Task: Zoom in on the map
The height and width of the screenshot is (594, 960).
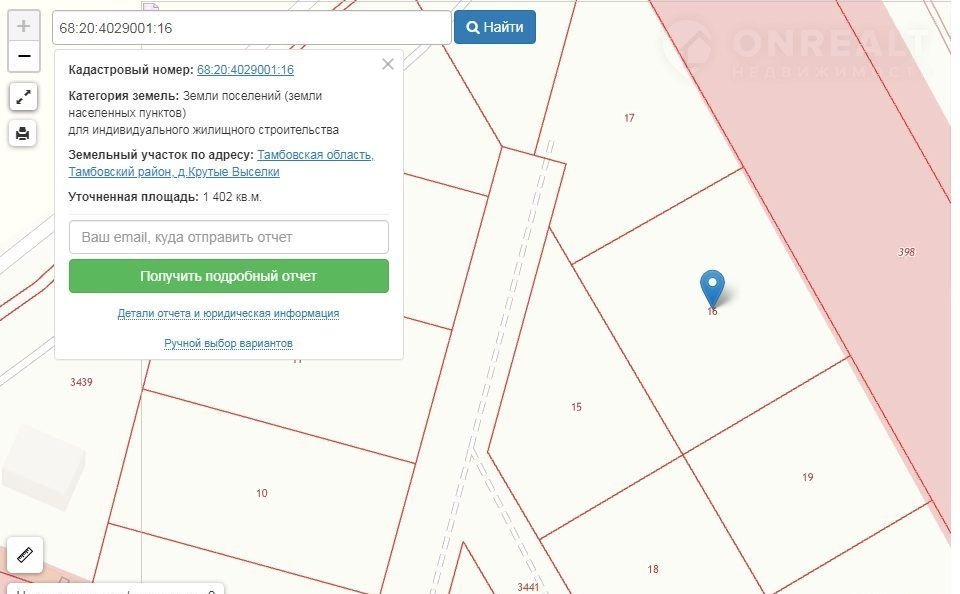Action: (x=24, y=26)
